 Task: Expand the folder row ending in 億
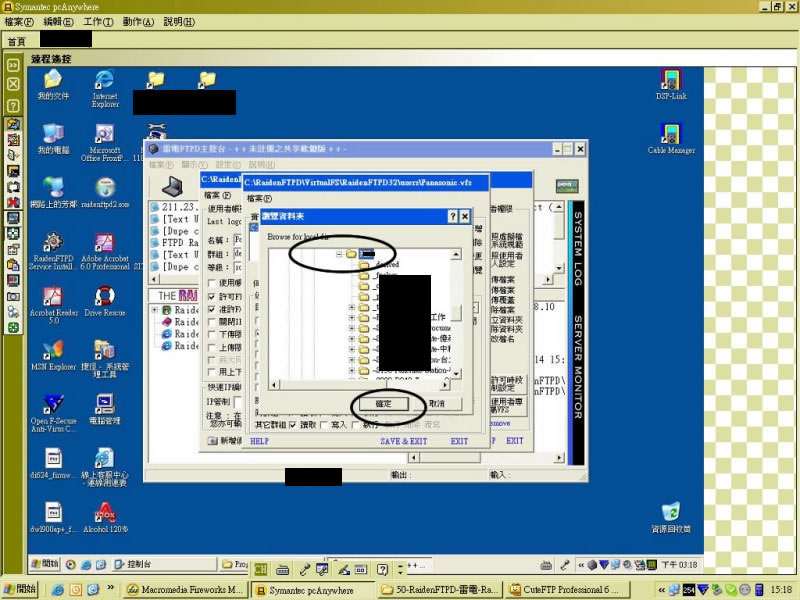tap(352, 338)
